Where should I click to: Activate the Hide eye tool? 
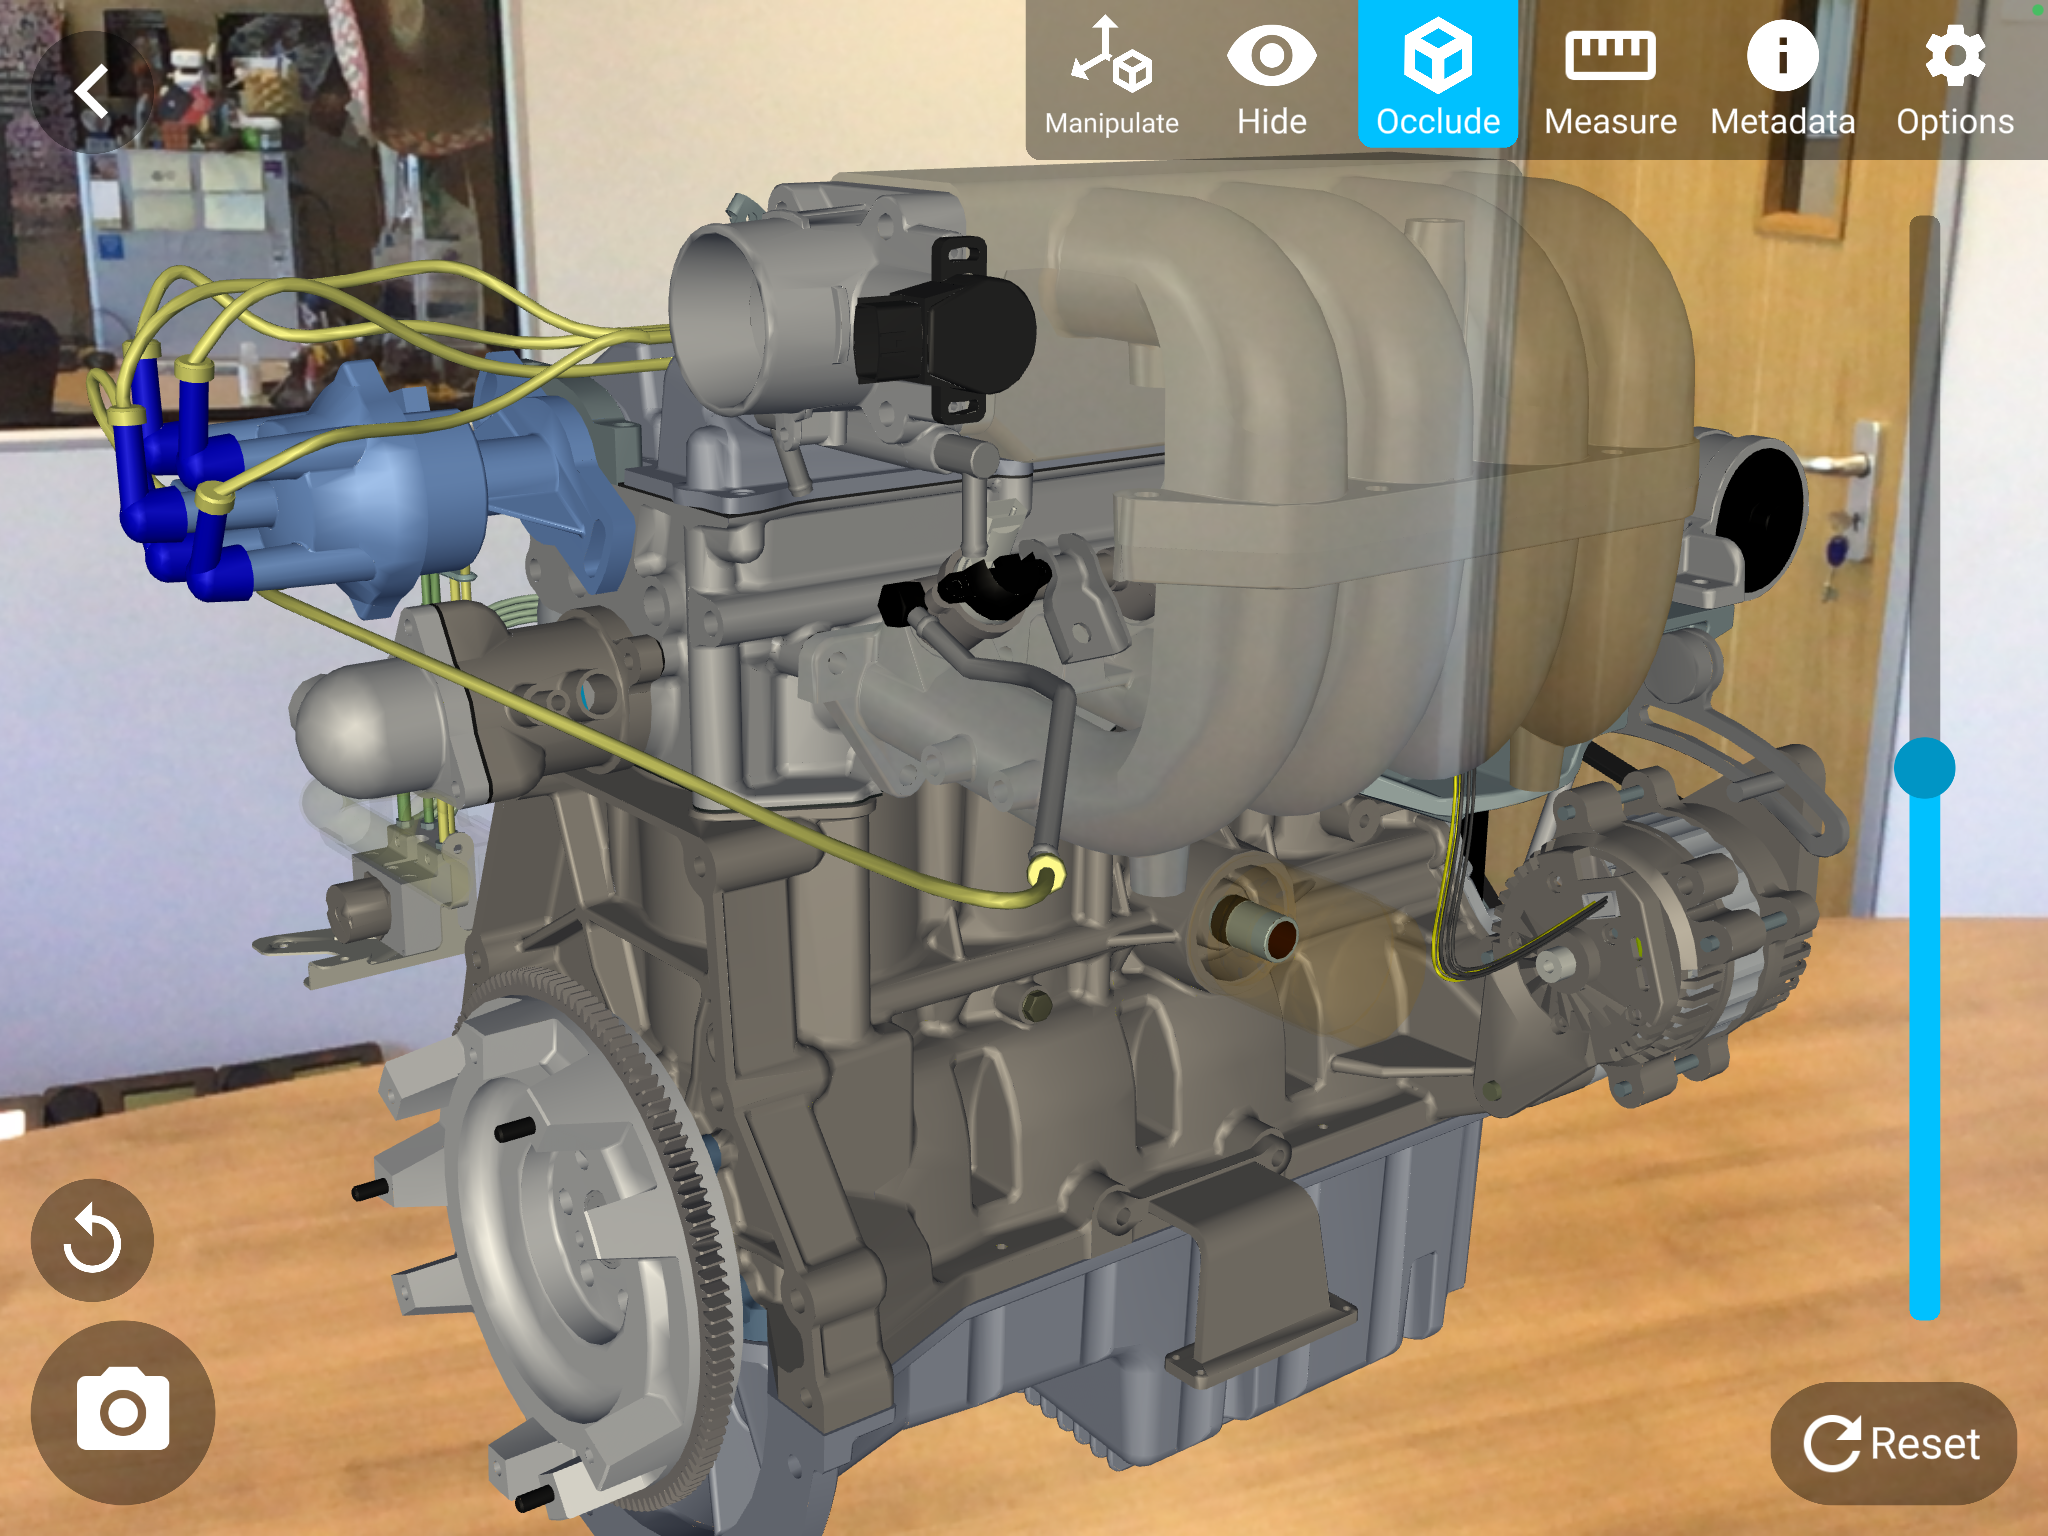point(1271,78)
